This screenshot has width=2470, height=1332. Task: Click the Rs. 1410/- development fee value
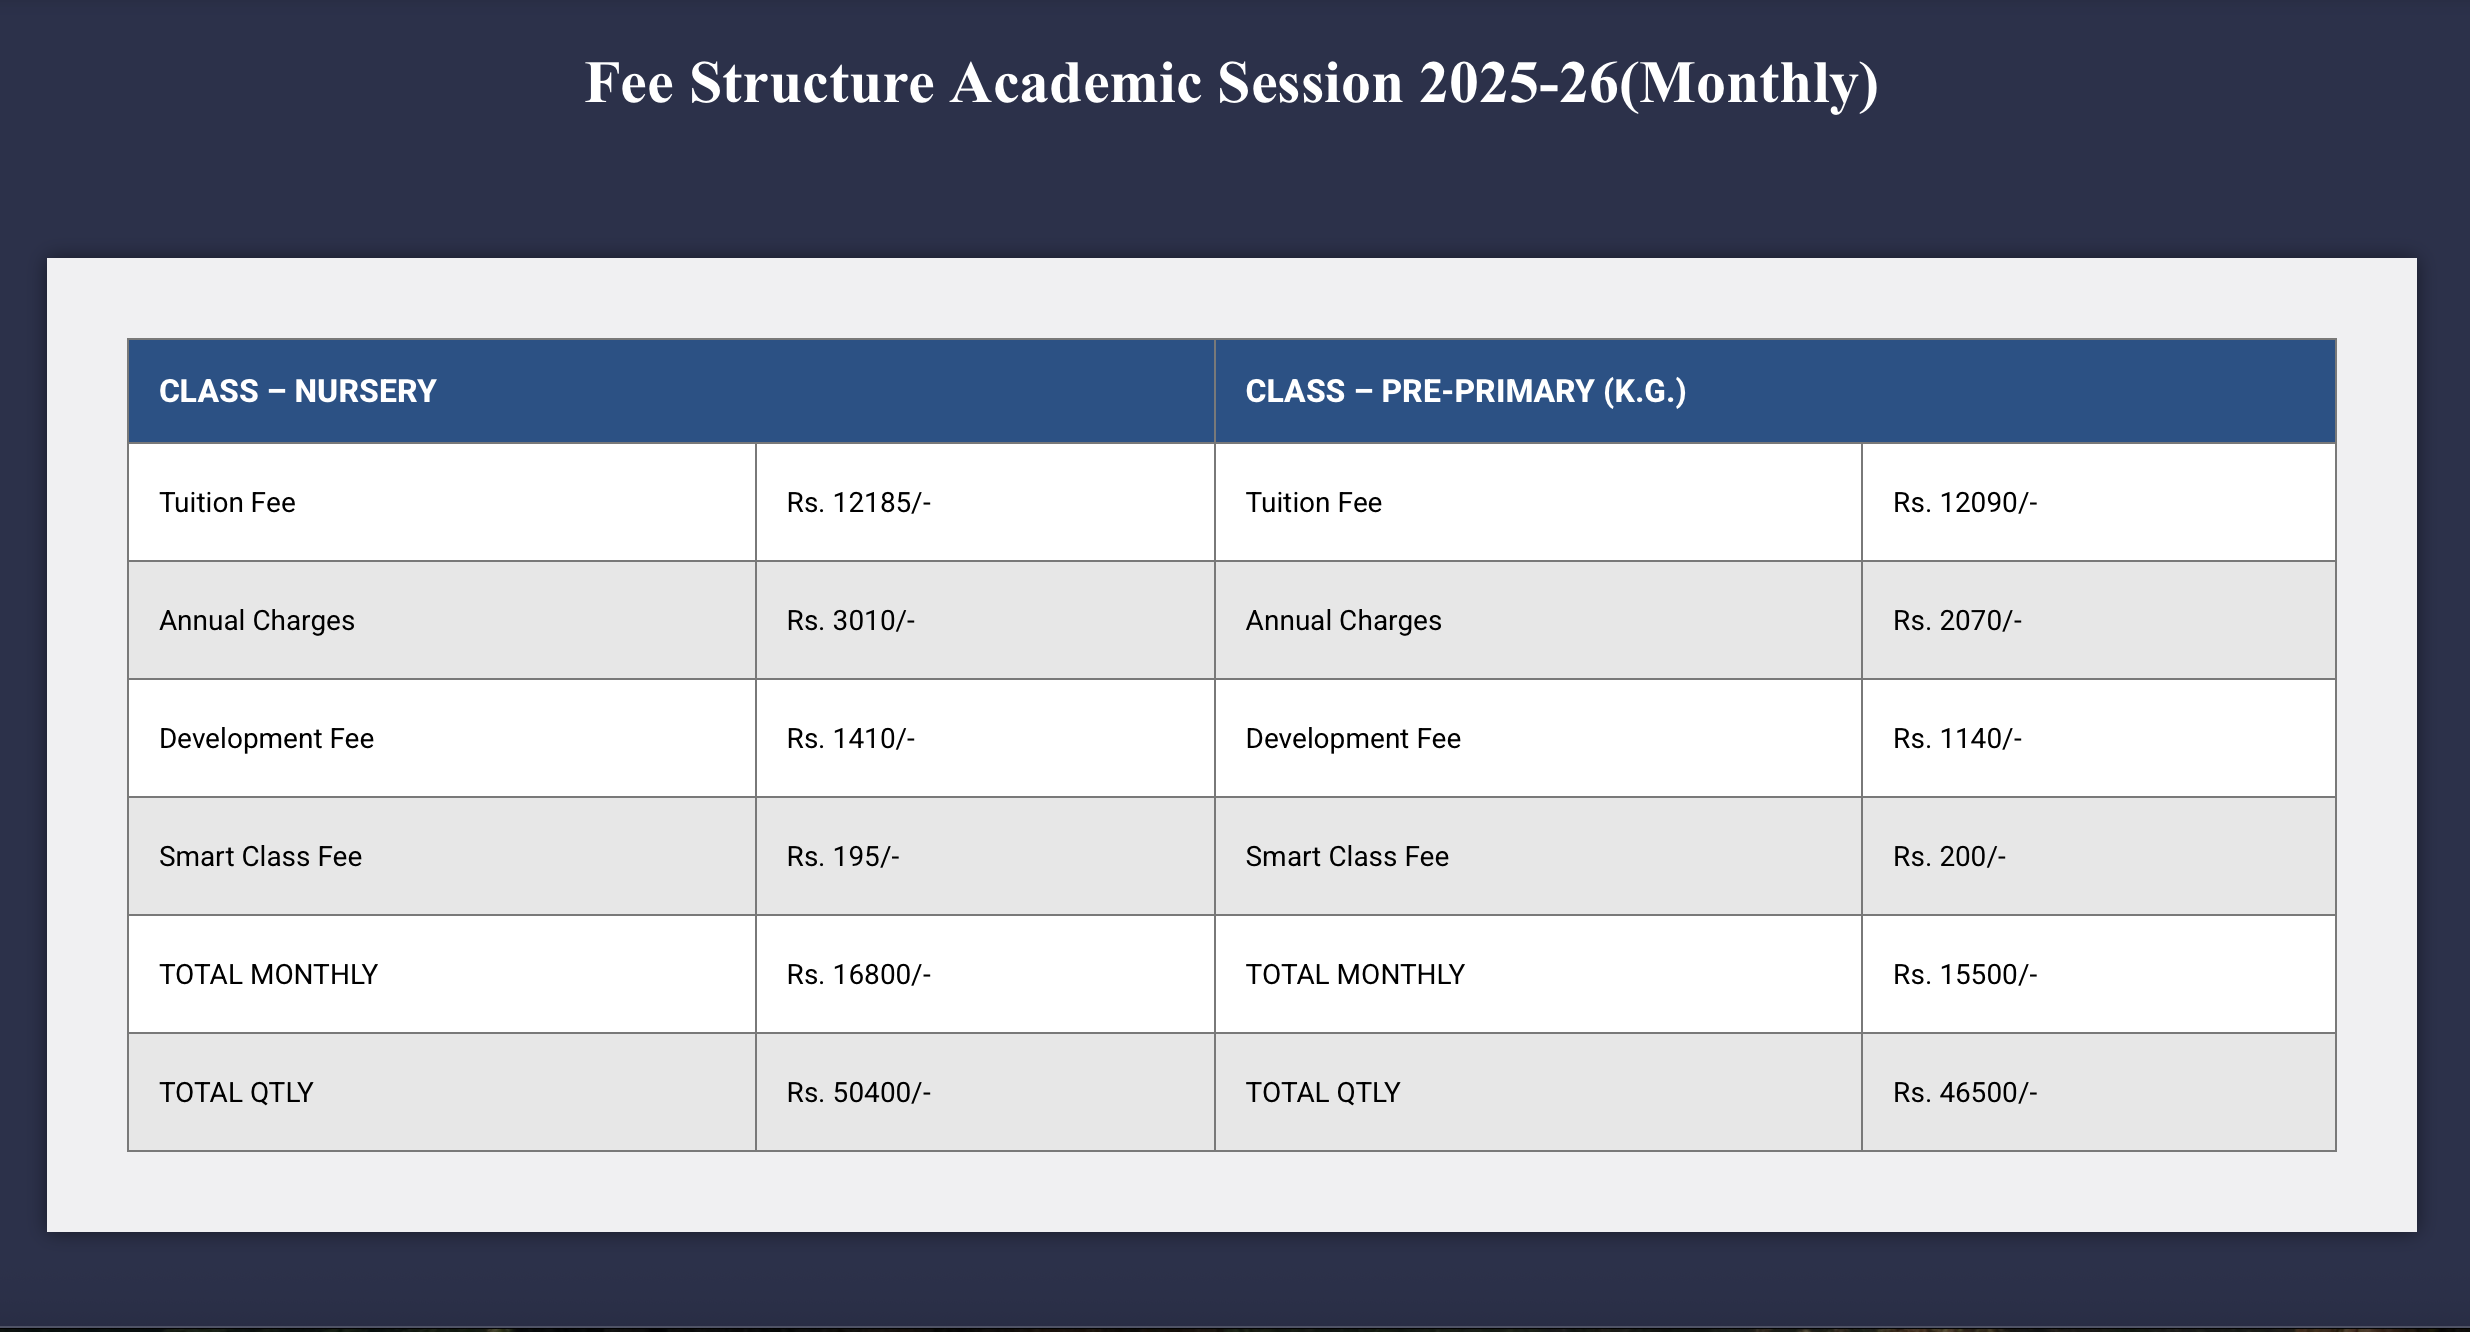tap(851, 738)
